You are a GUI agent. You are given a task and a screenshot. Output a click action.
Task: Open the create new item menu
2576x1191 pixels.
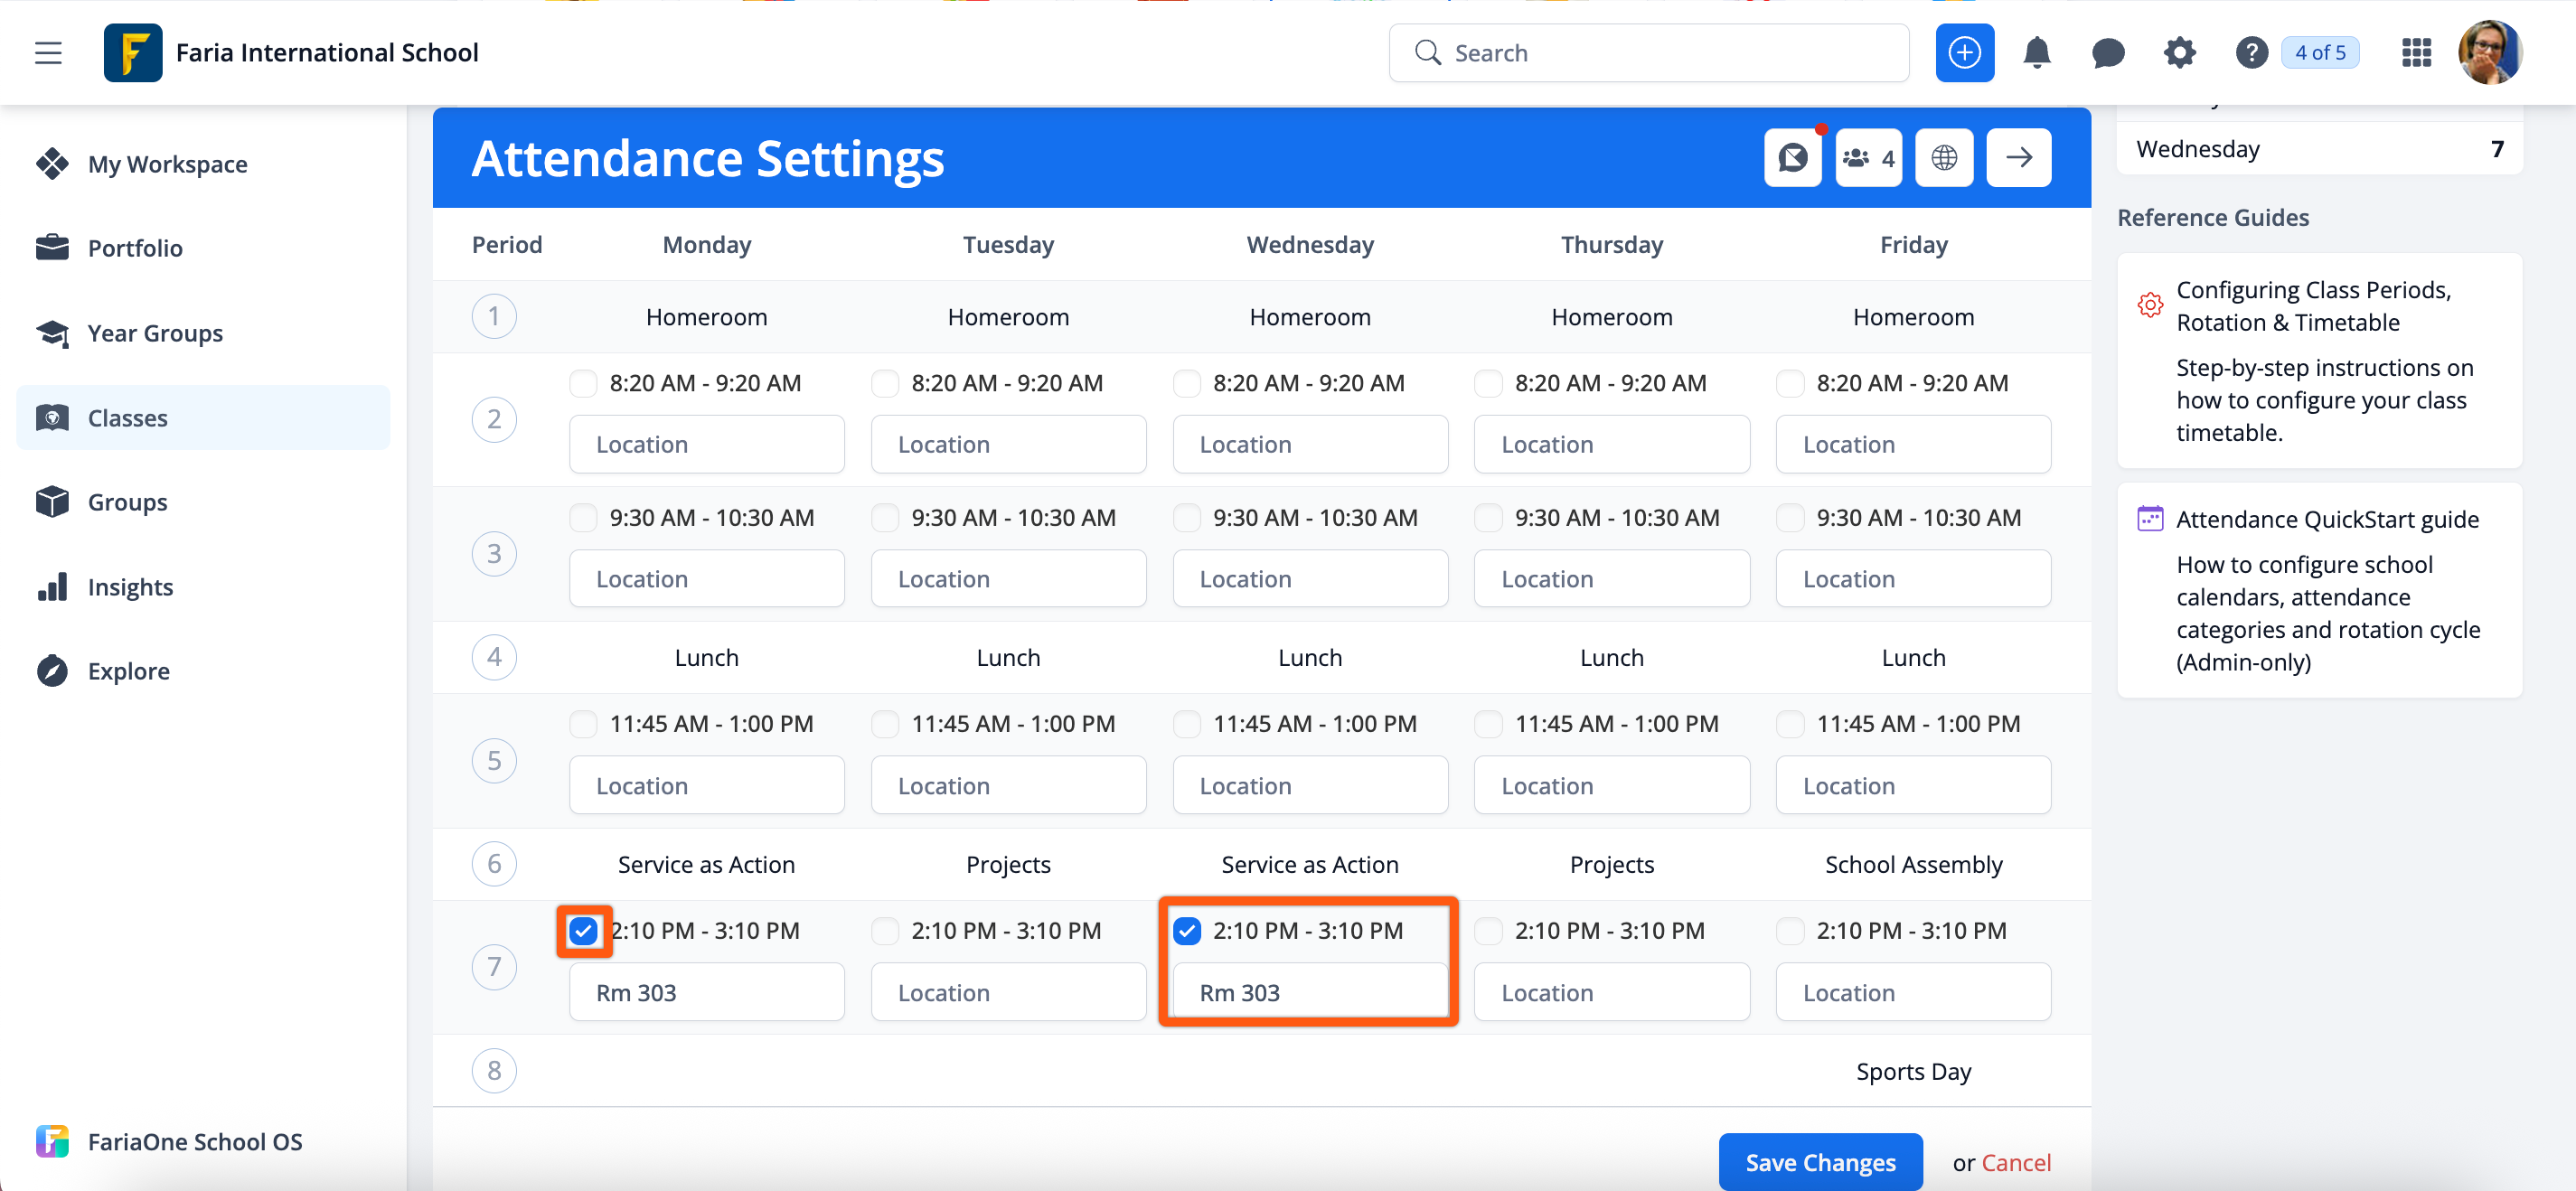click(1964, 52)
